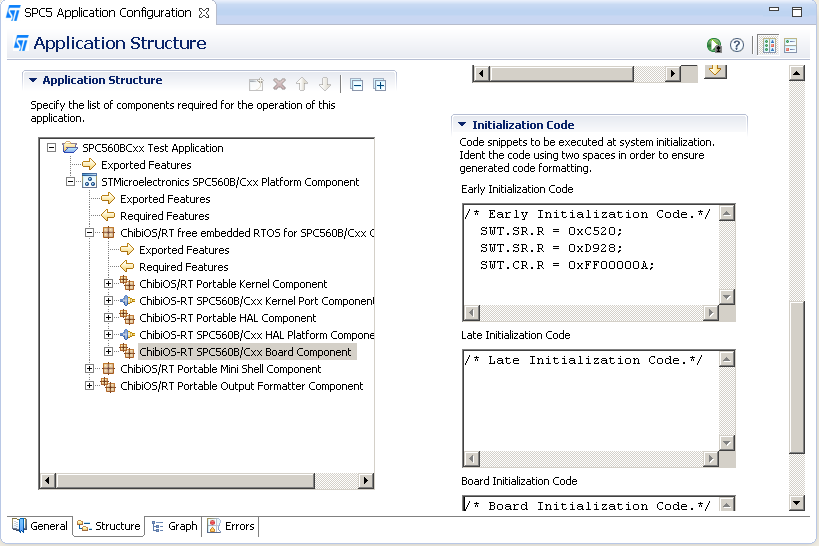Switch to the General tab
Image resolution: width=819 pixels, height=546 pixels.
click(40, 526)
